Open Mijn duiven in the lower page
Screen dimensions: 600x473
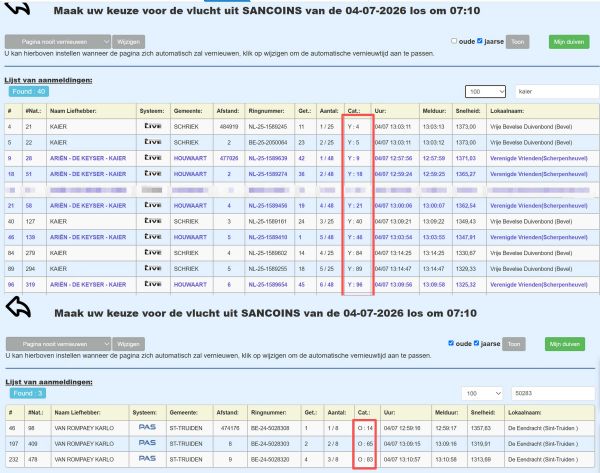click(x=565, y=344)
